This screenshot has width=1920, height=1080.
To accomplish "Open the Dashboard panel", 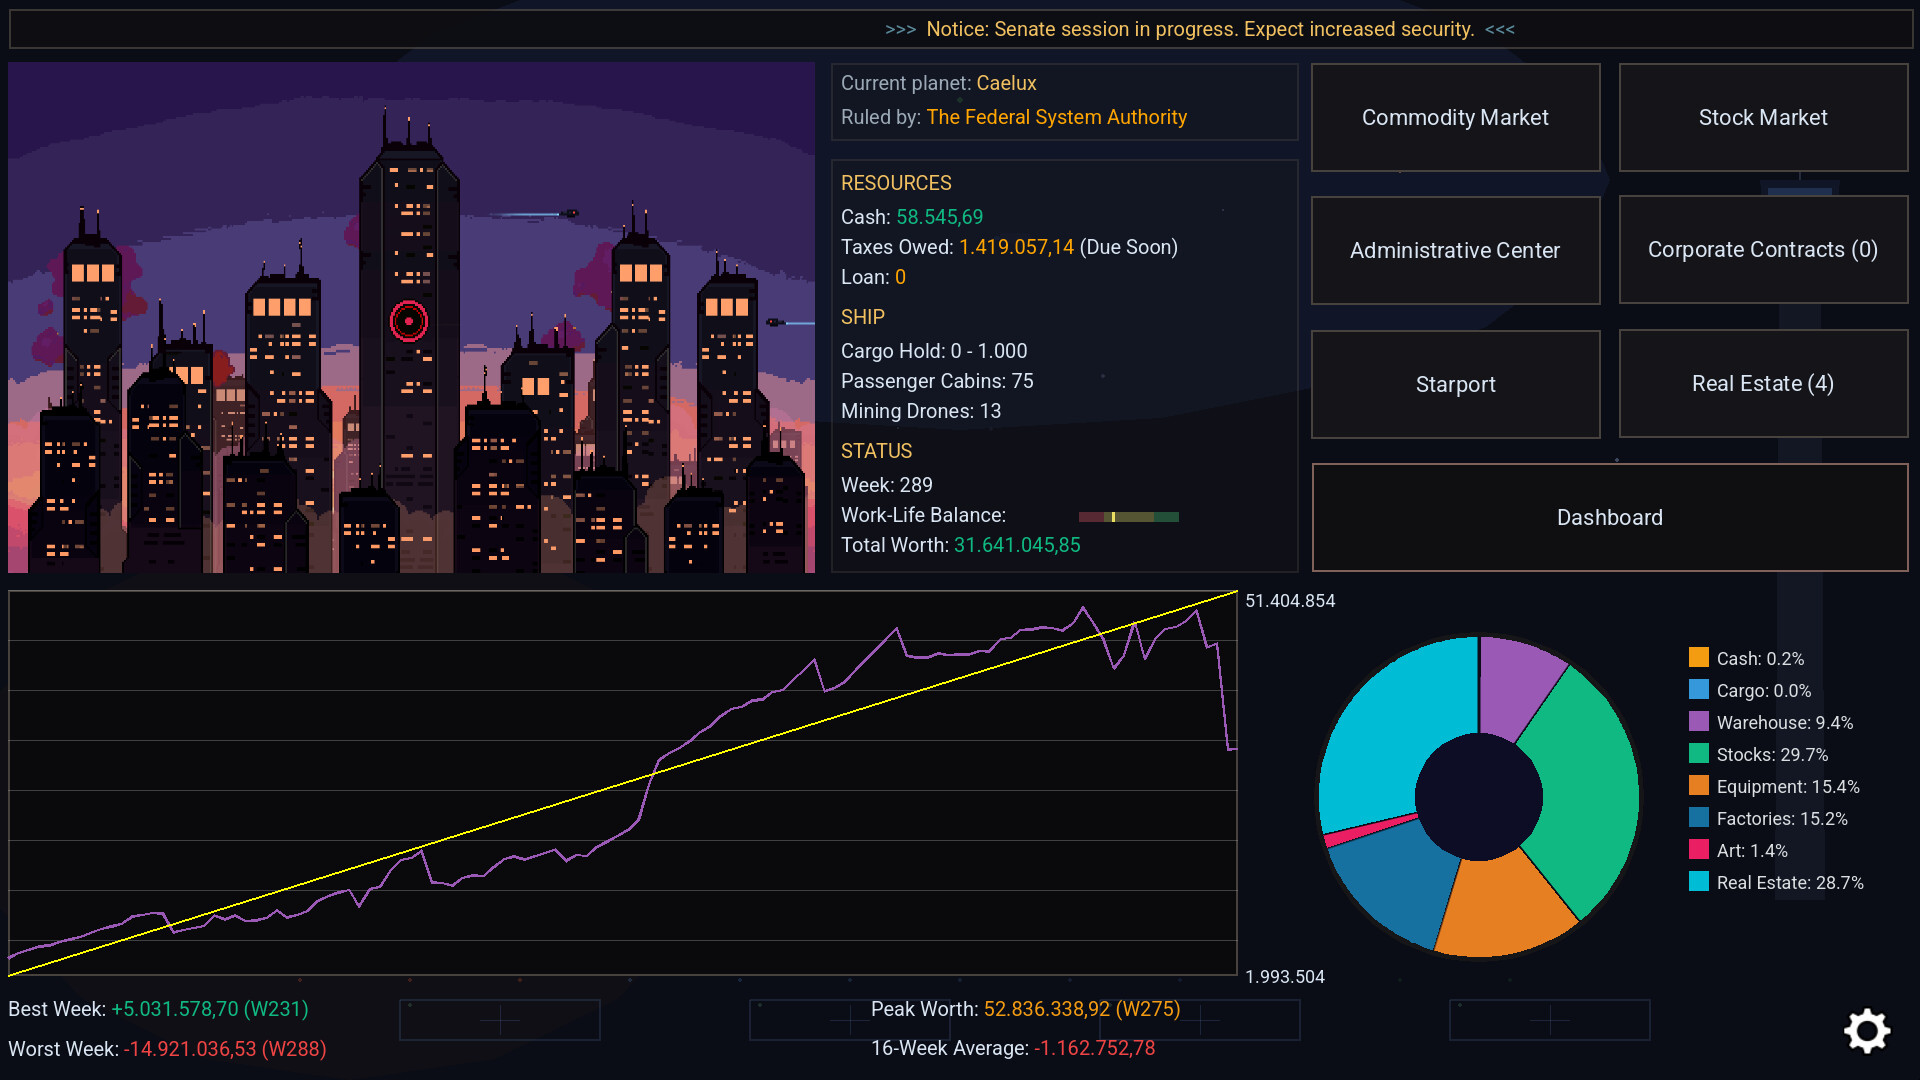I will (x=1609, y=517).
